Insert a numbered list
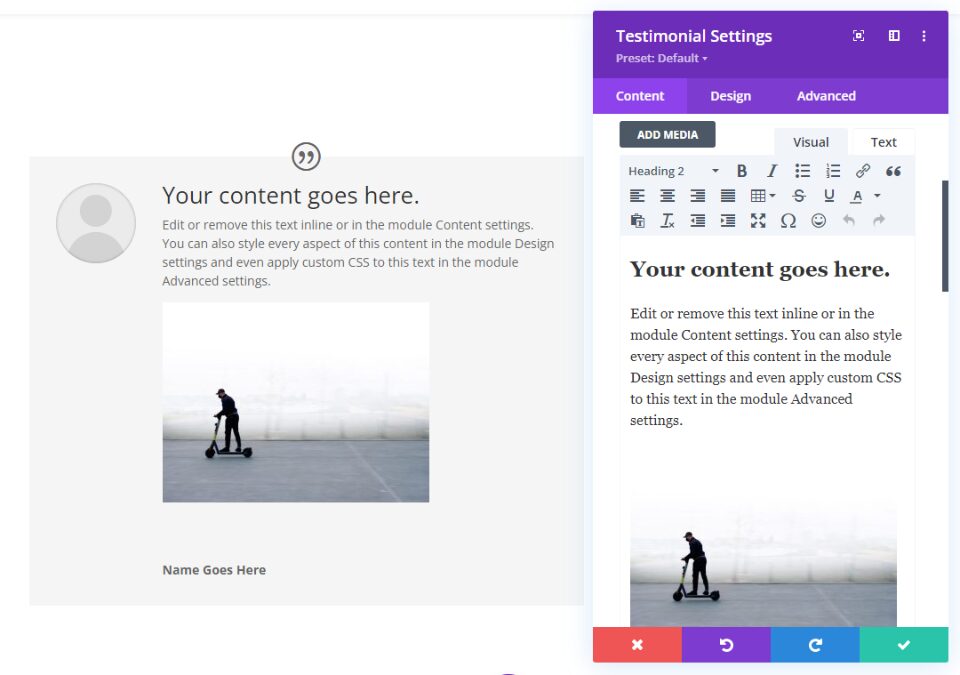The height and width of the screenshot is (675, 960). pos(833,171)
